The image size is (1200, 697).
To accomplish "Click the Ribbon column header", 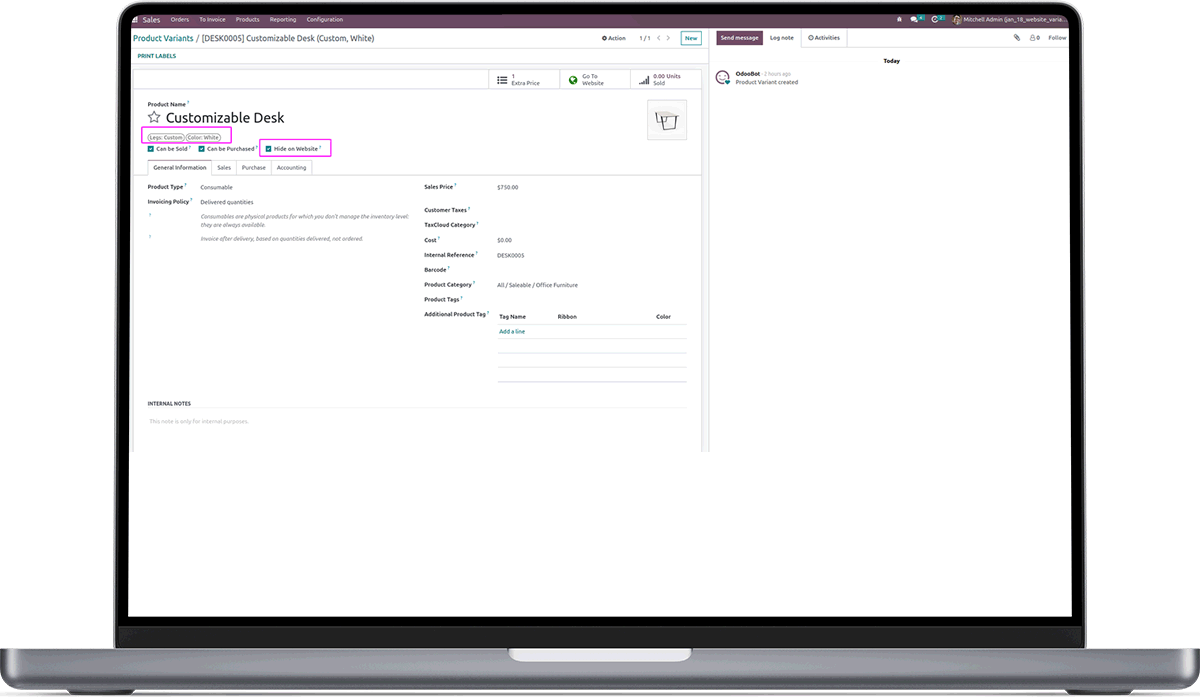I will click(x=567, y=317).
